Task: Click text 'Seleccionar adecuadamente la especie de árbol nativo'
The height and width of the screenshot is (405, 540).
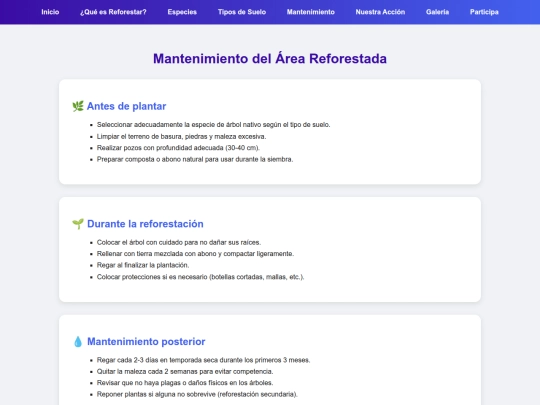Action: coord(179,125)
